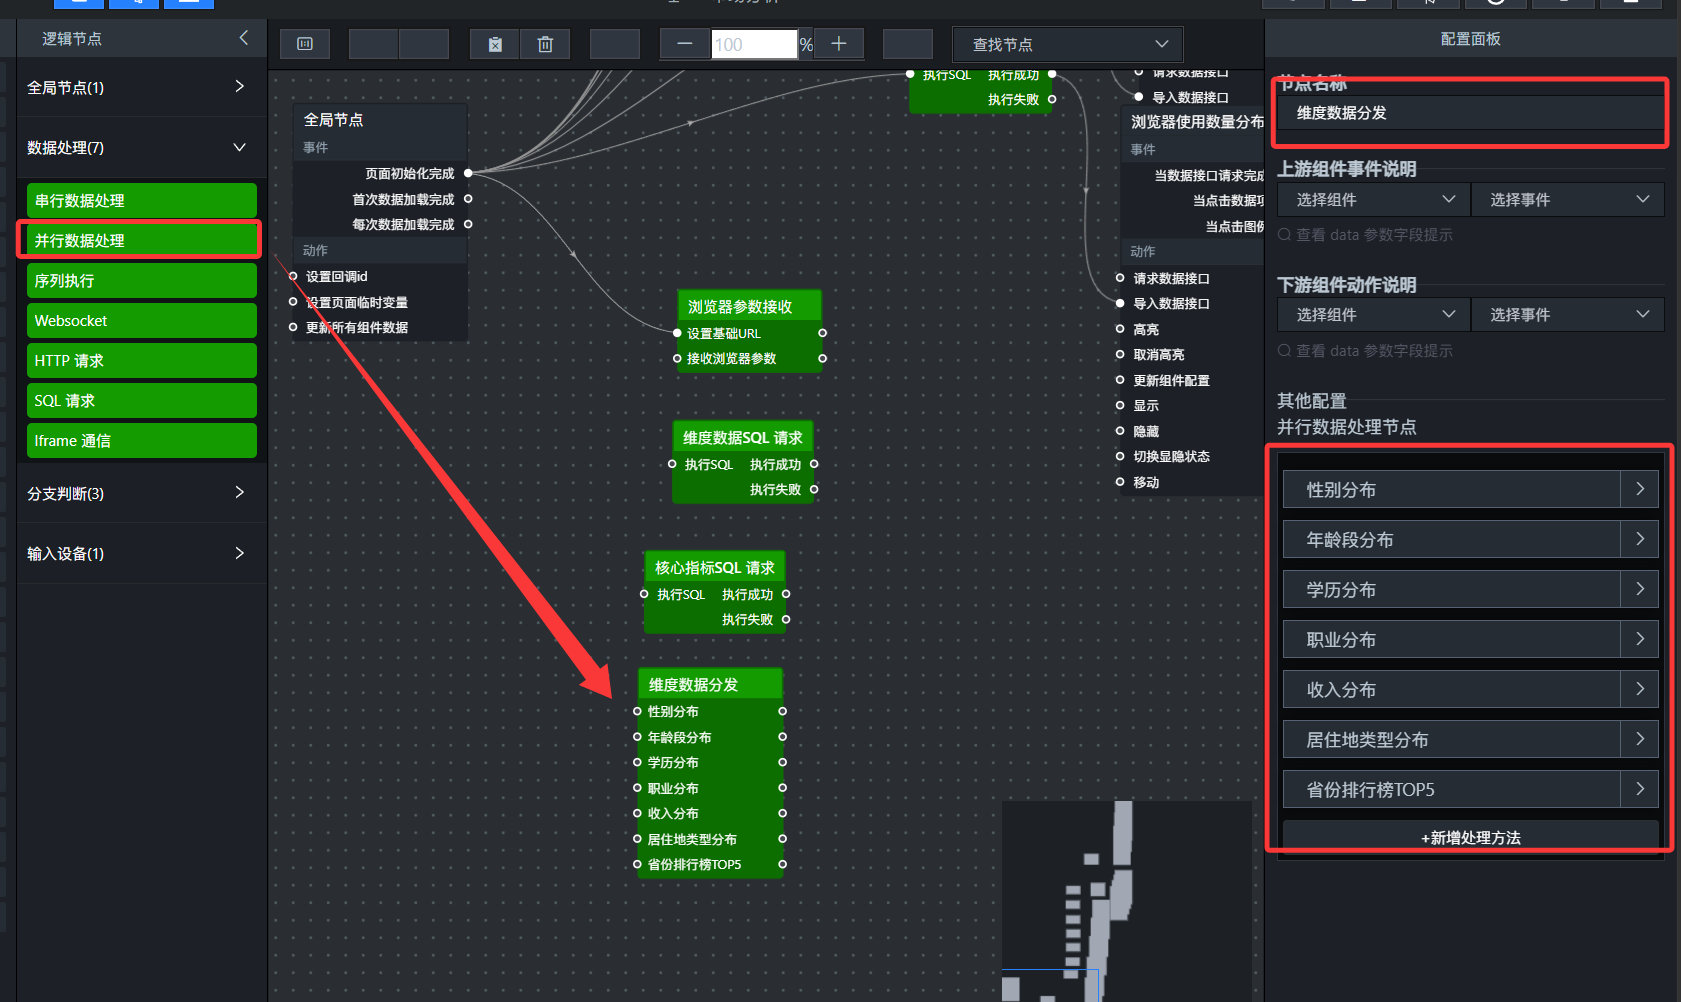Select the 并行数据处理 node item
Viewport: 1681px width, 1002px height.
142,240
